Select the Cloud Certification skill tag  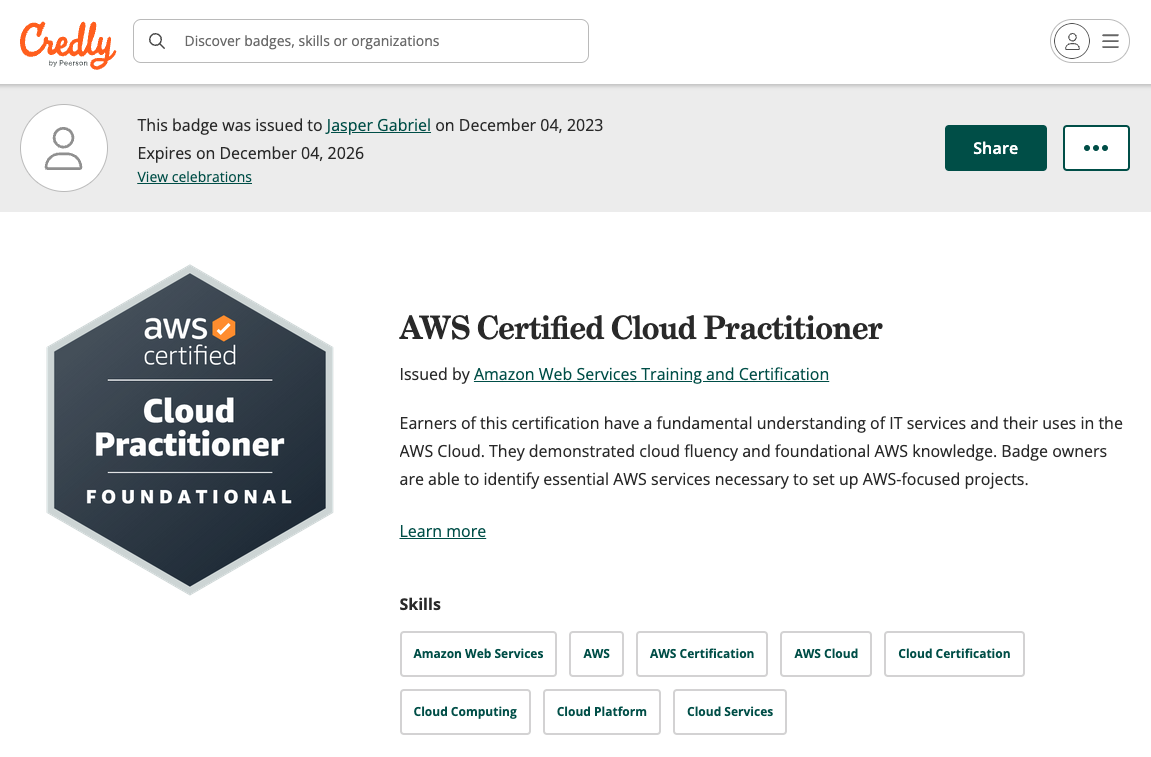click(x=953, y=653)
